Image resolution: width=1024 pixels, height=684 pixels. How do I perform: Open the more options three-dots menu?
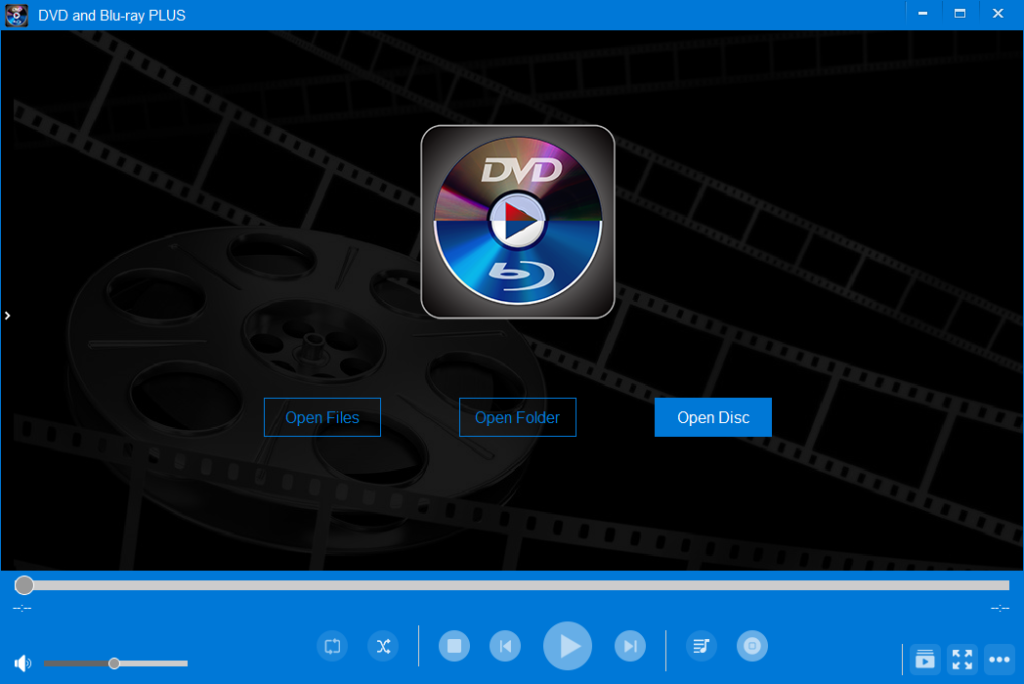[x=999, y=659]
